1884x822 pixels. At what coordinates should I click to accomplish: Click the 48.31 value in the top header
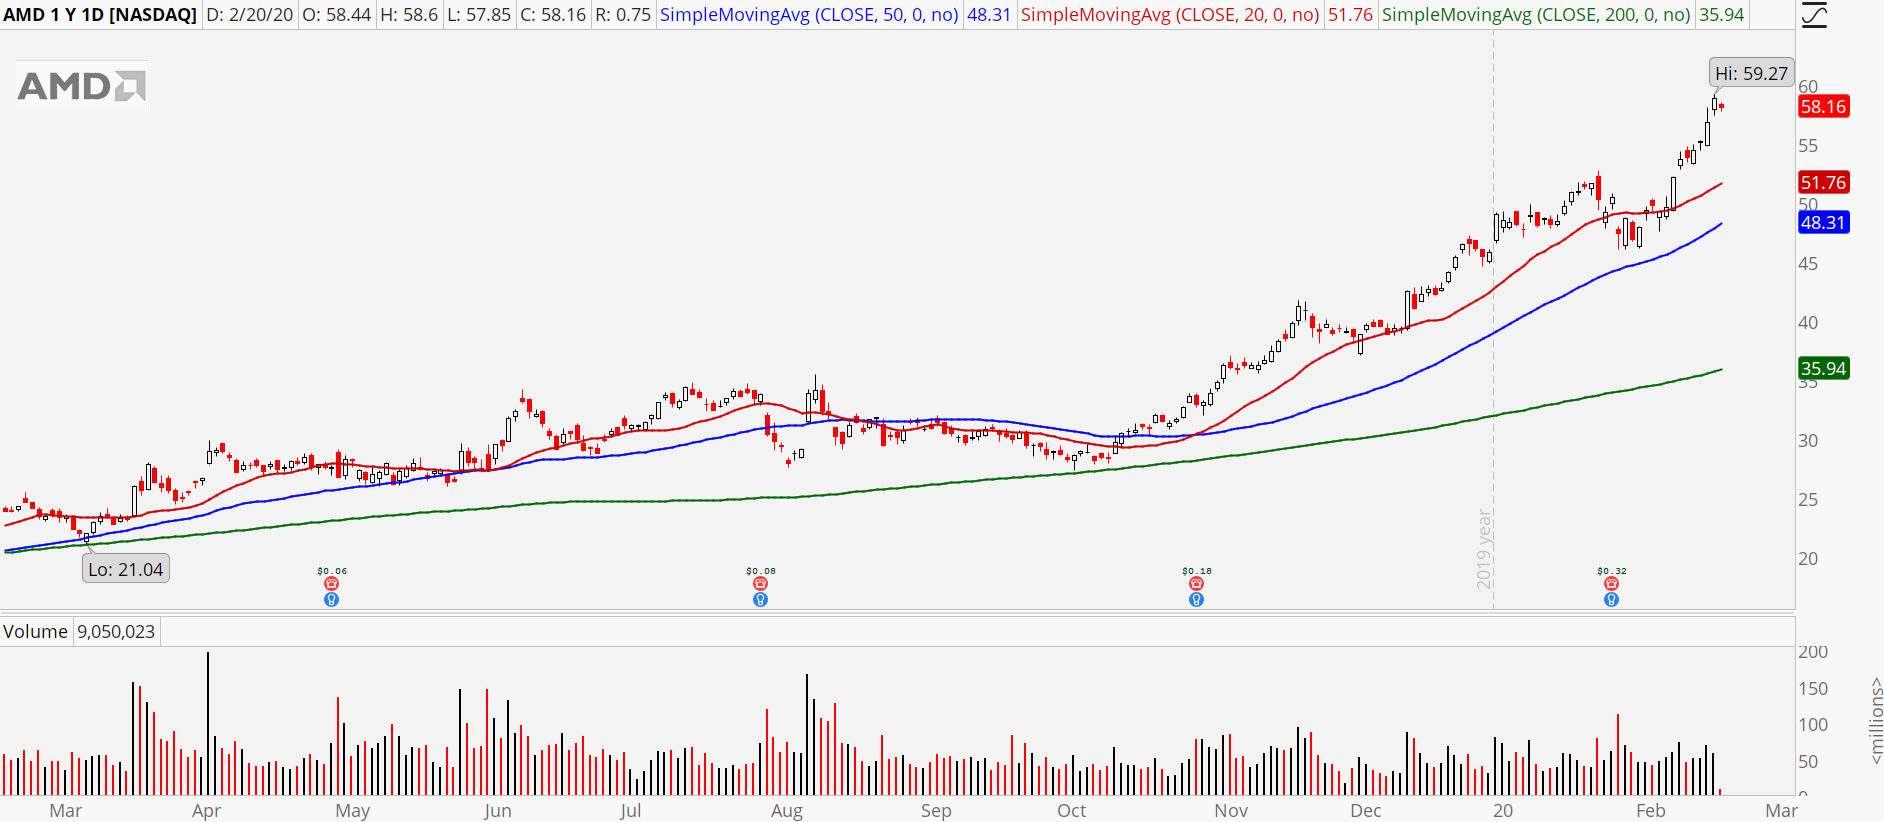coord(989,15)
